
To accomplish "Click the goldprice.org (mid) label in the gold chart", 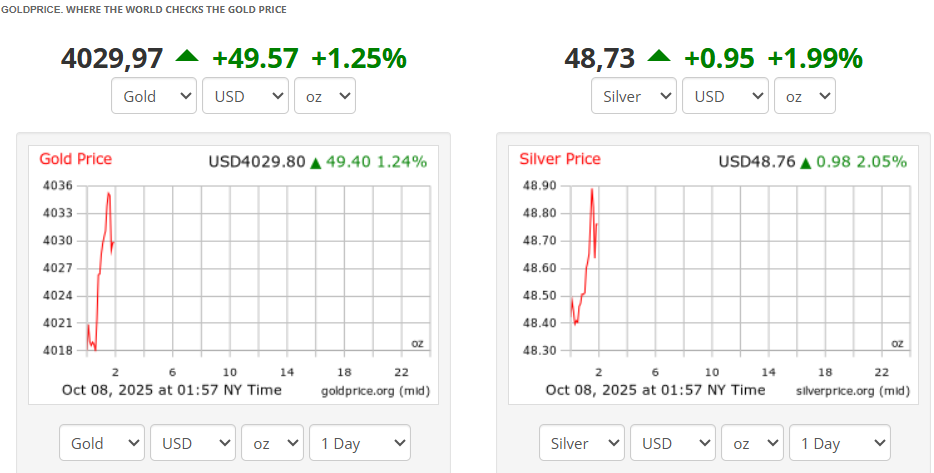I will pyautogui.click(x=375, y=390).
